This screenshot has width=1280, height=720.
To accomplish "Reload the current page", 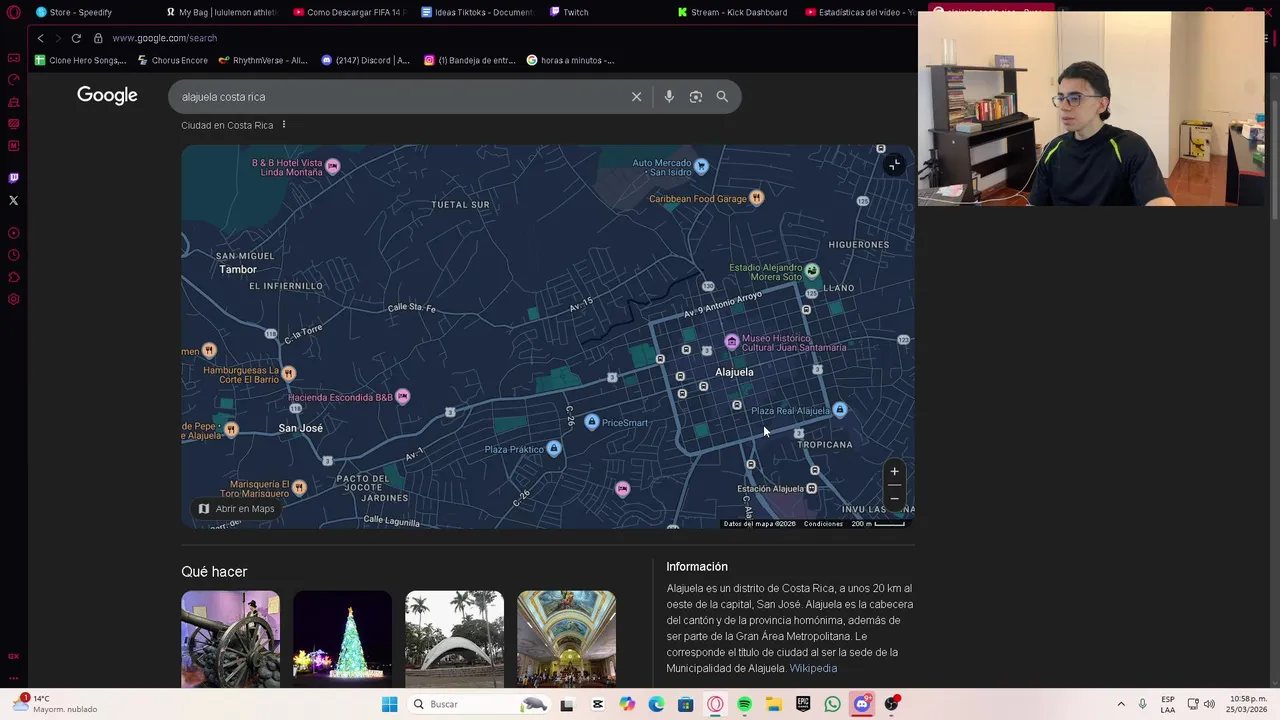I will coord(76,38).
